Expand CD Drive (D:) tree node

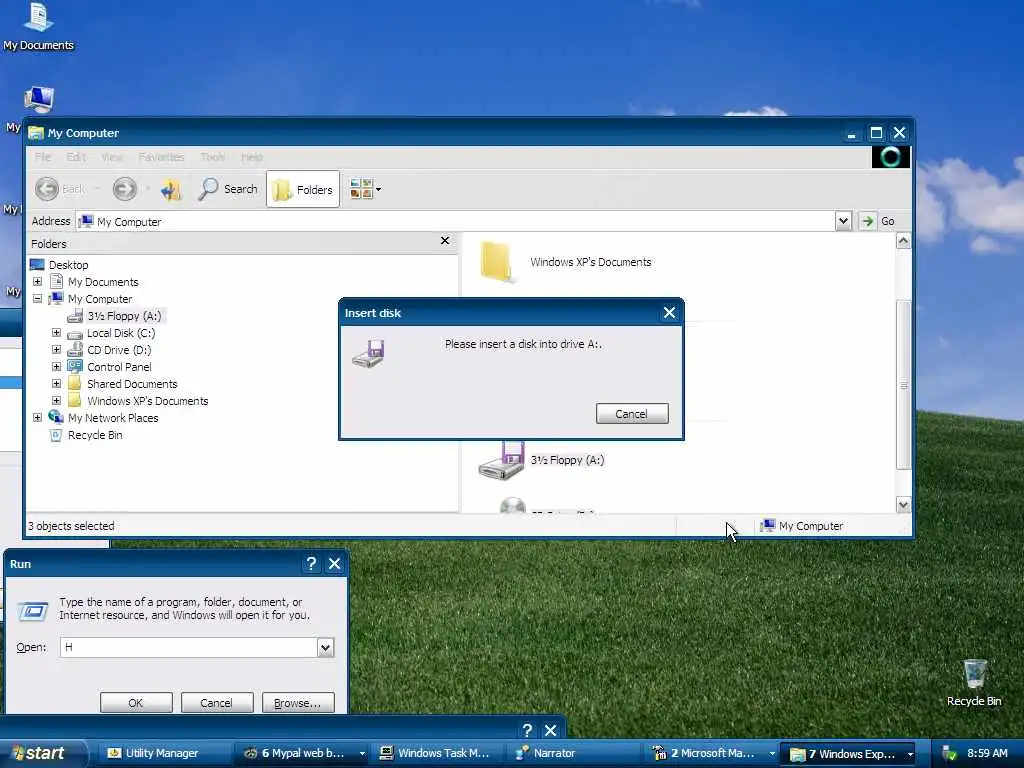pyautogui.click(x=56, y=349)
